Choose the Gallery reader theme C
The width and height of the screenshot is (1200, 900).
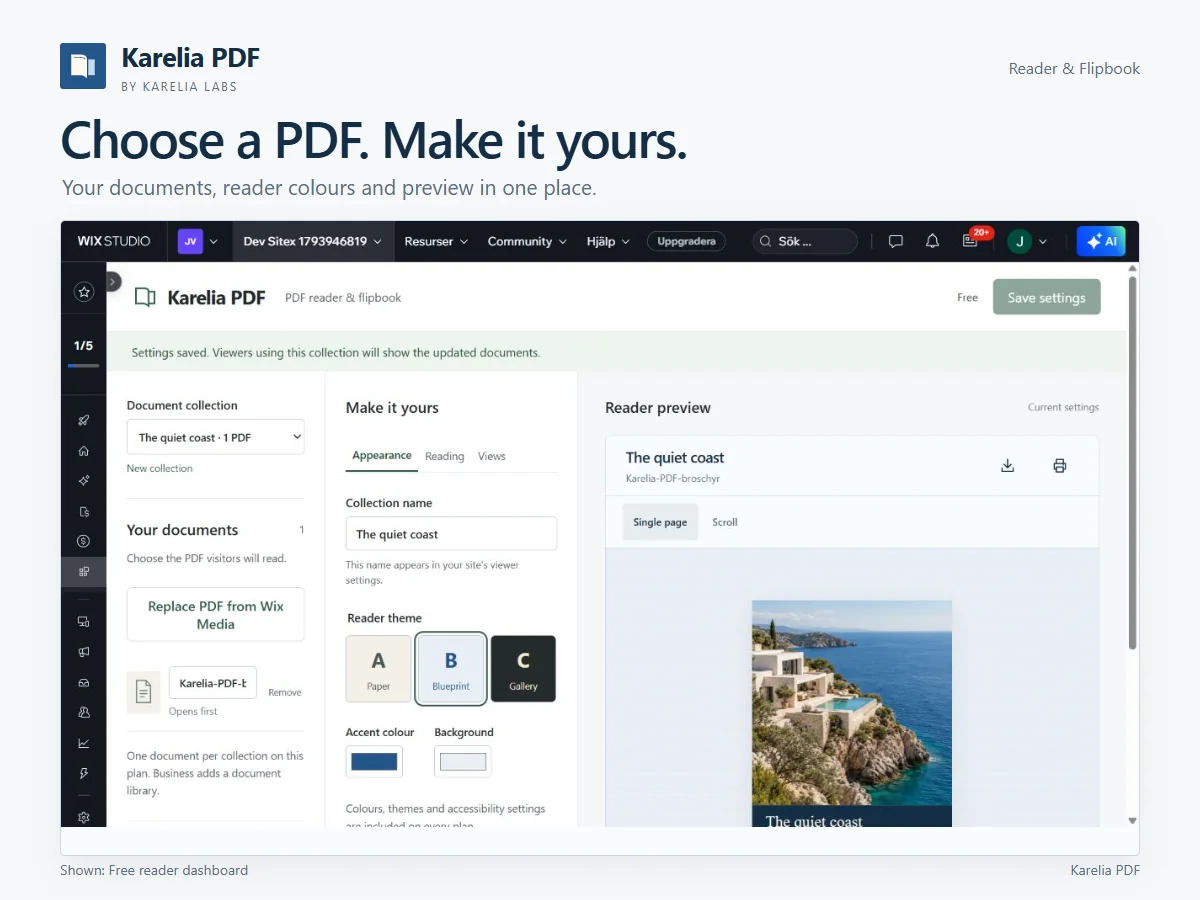click(523, 669)
